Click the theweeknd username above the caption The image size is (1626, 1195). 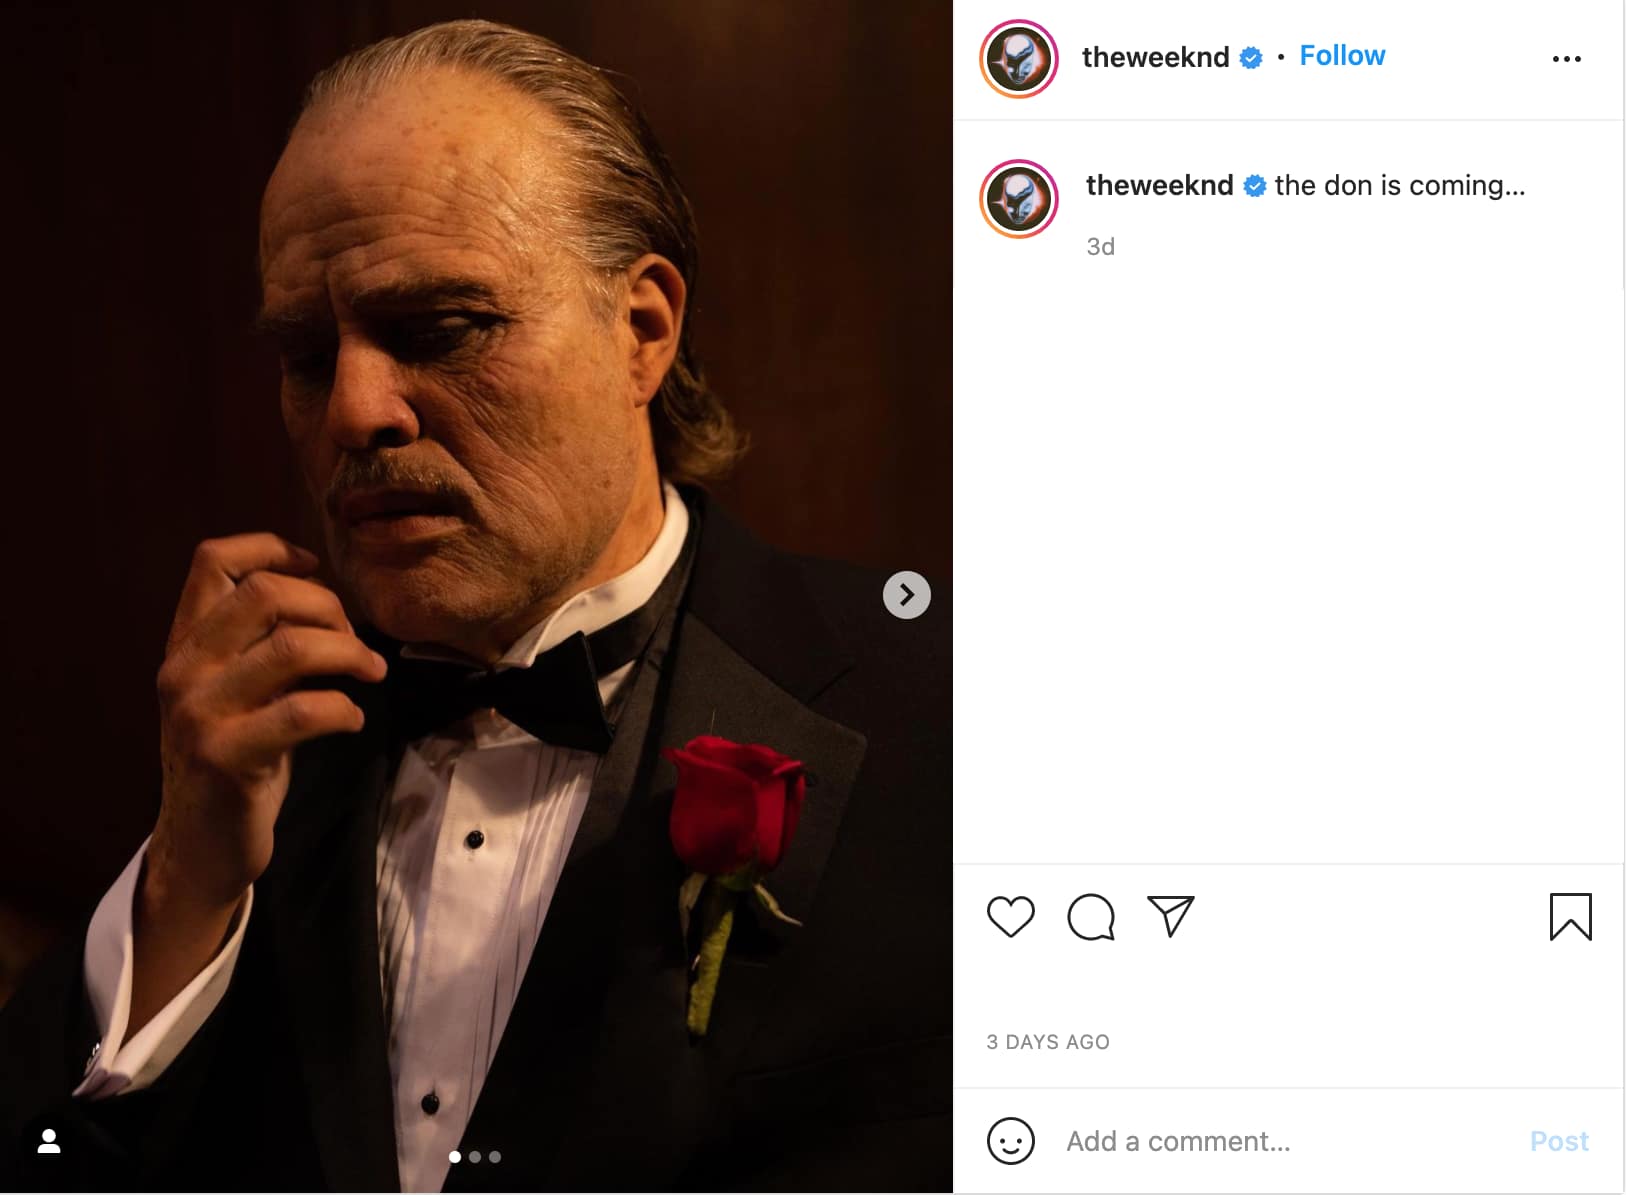pyautogui.click(x=1159, y=185)
